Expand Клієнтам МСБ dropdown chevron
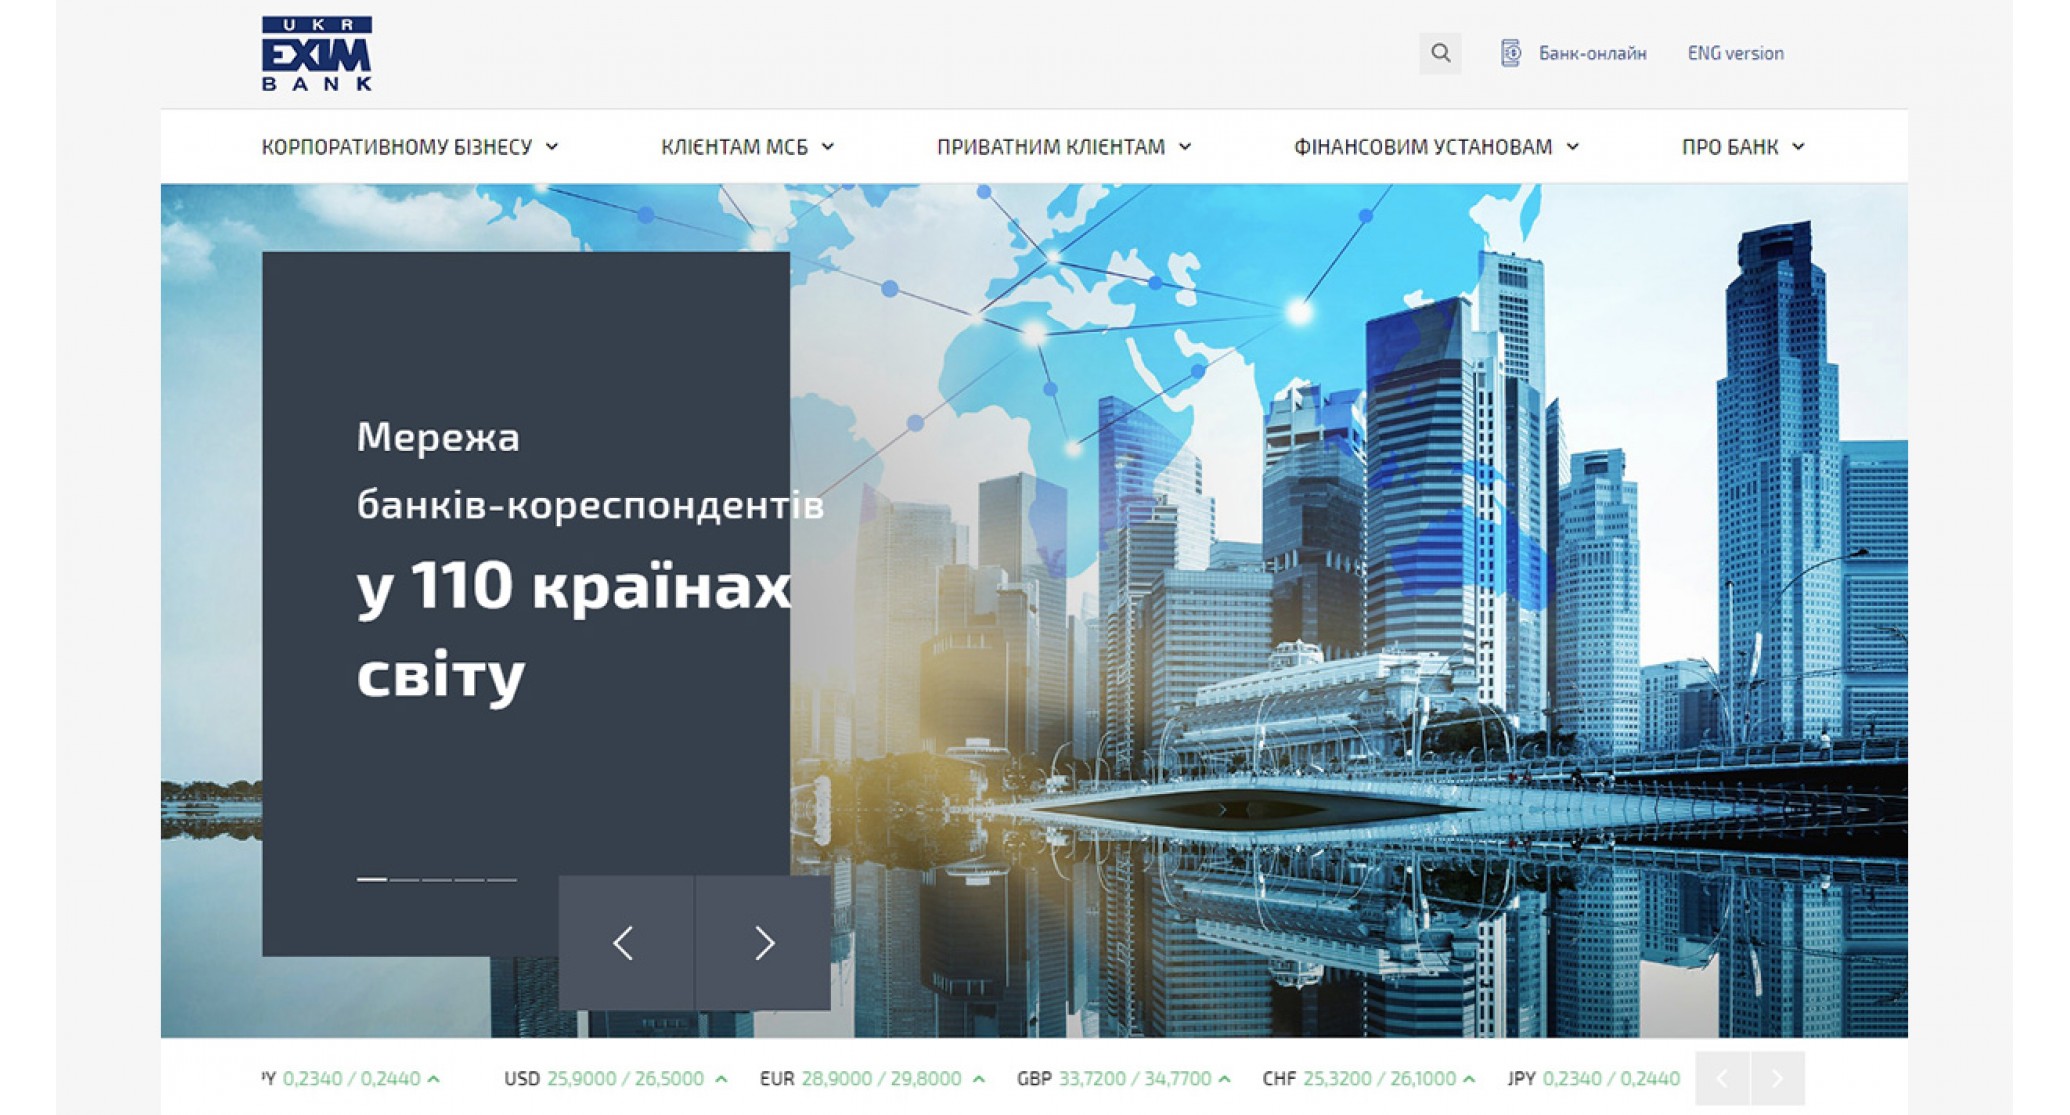 [x=828, y=147]
